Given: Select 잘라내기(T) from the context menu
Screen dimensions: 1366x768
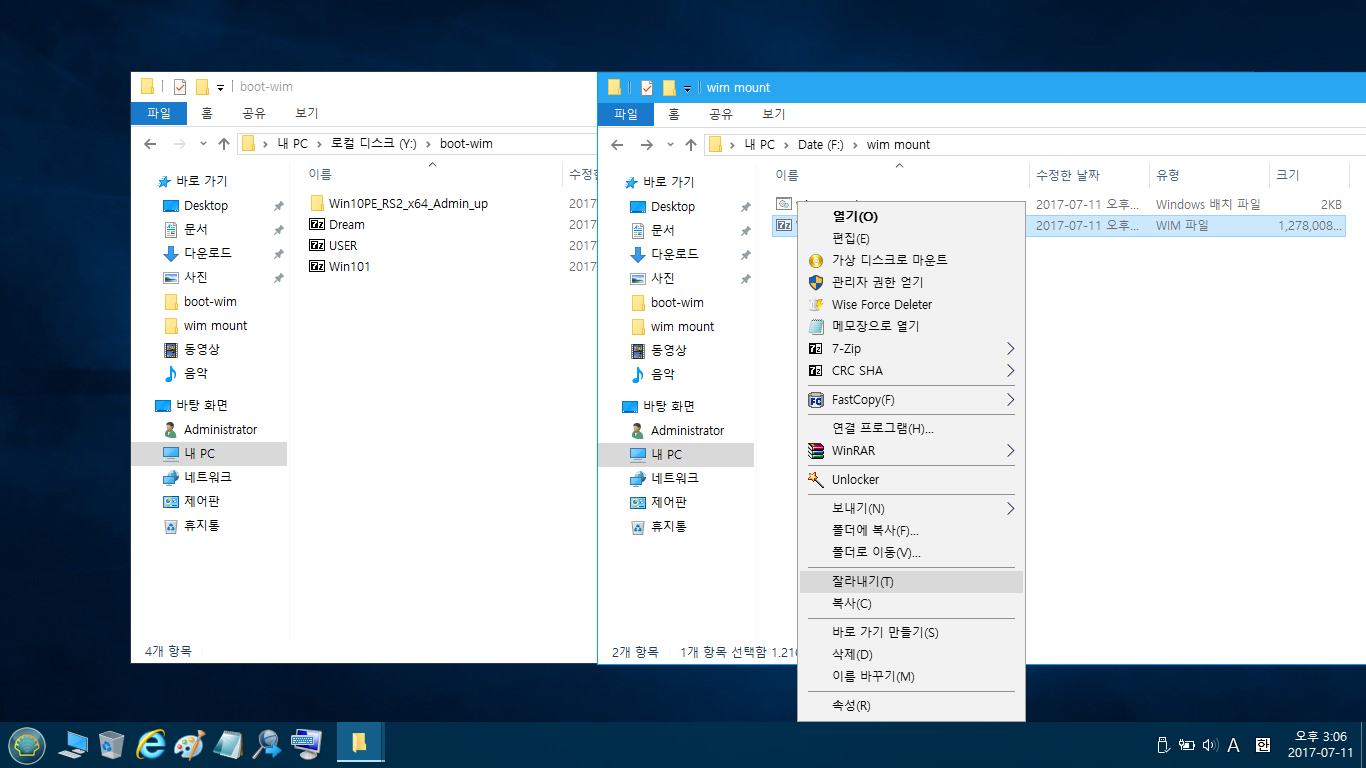Looking at the screenshot, I should tap(911, 581).
